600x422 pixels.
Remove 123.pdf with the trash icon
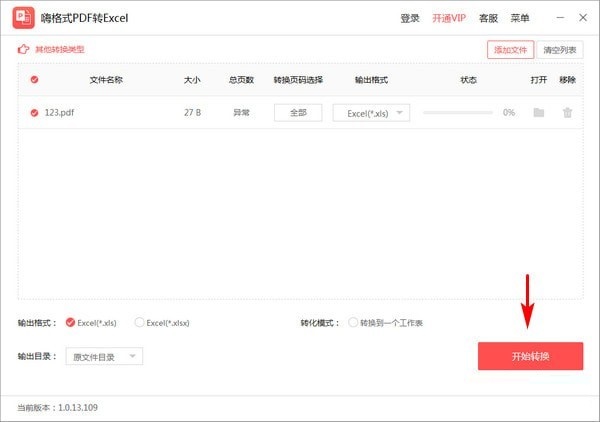pyautogui.click(x=567, y=112)
